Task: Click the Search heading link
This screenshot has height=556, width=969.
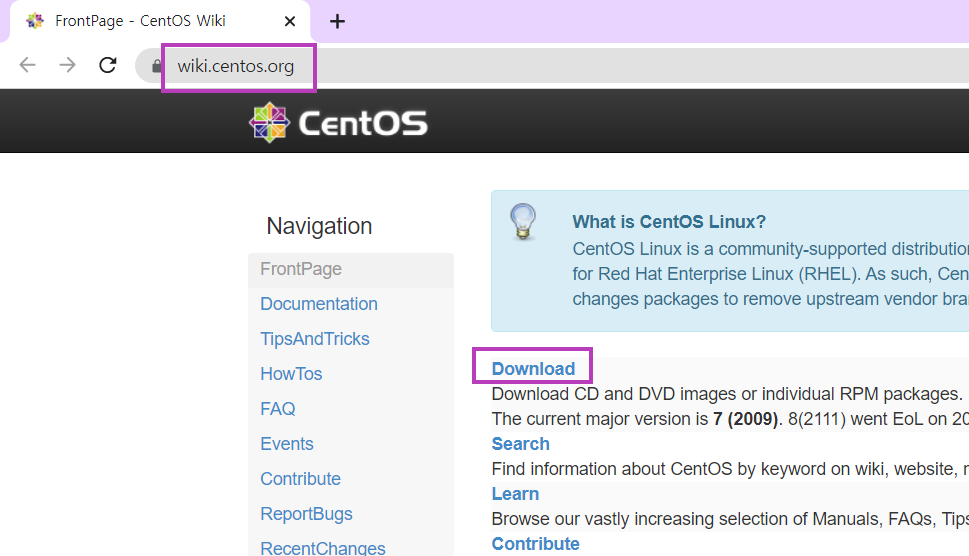Action: click(x=520, y=444)
